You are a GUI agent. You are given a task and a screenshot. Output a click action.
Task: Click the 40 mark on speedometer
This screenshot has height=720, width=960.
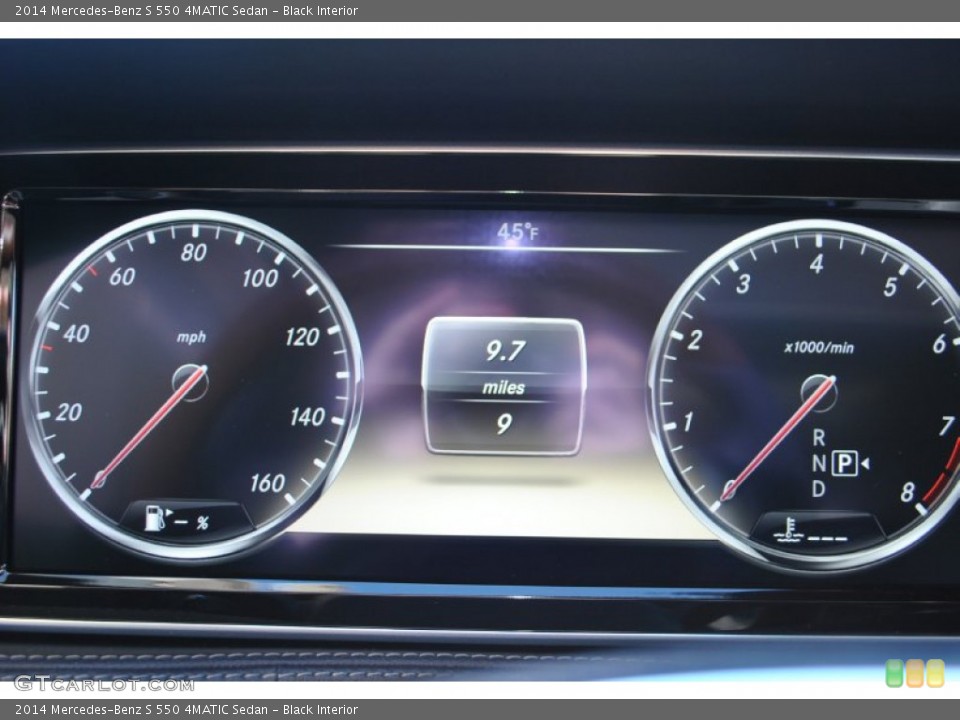point(76,334)
